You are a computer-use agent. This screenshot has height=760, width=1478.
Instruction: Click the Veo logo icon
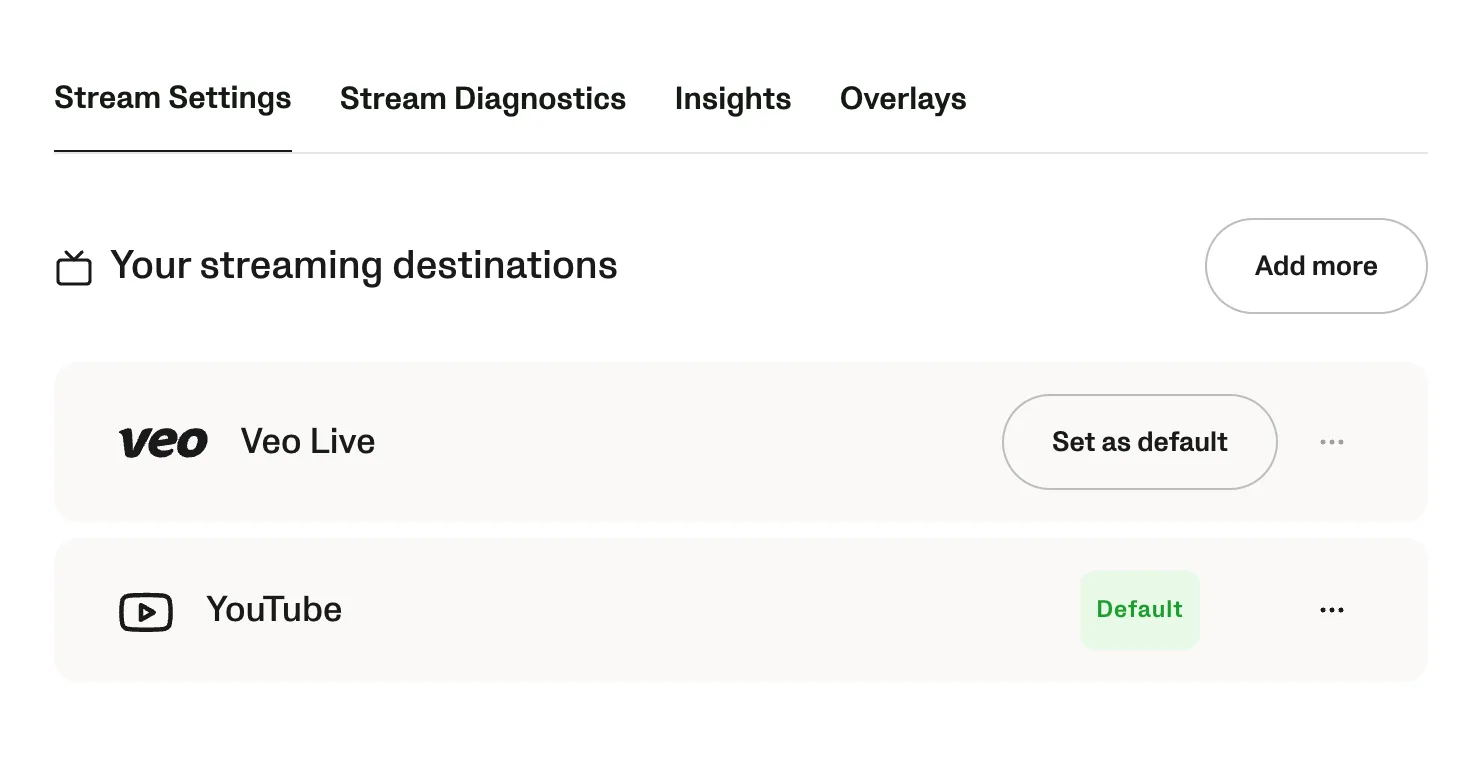click(163, 442)
